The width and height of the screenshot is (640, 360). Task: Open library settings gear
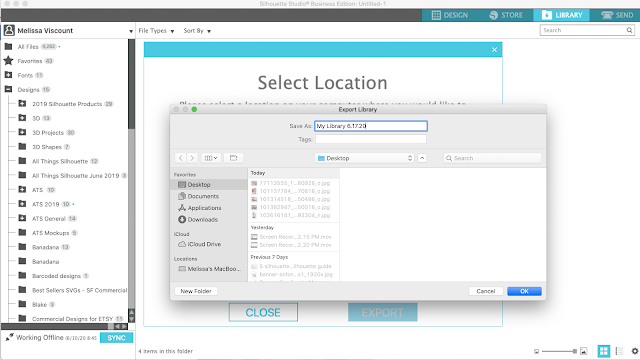635,351
